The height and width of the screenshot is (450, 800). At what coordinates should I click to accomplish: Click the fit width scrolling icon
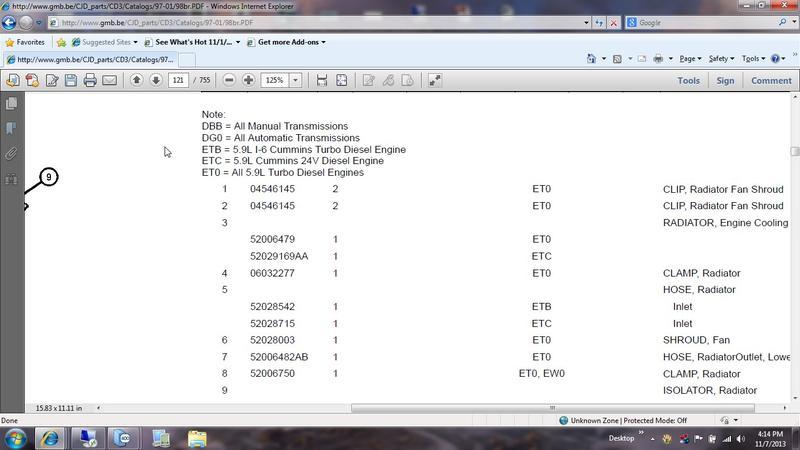[x=321, y=80]
